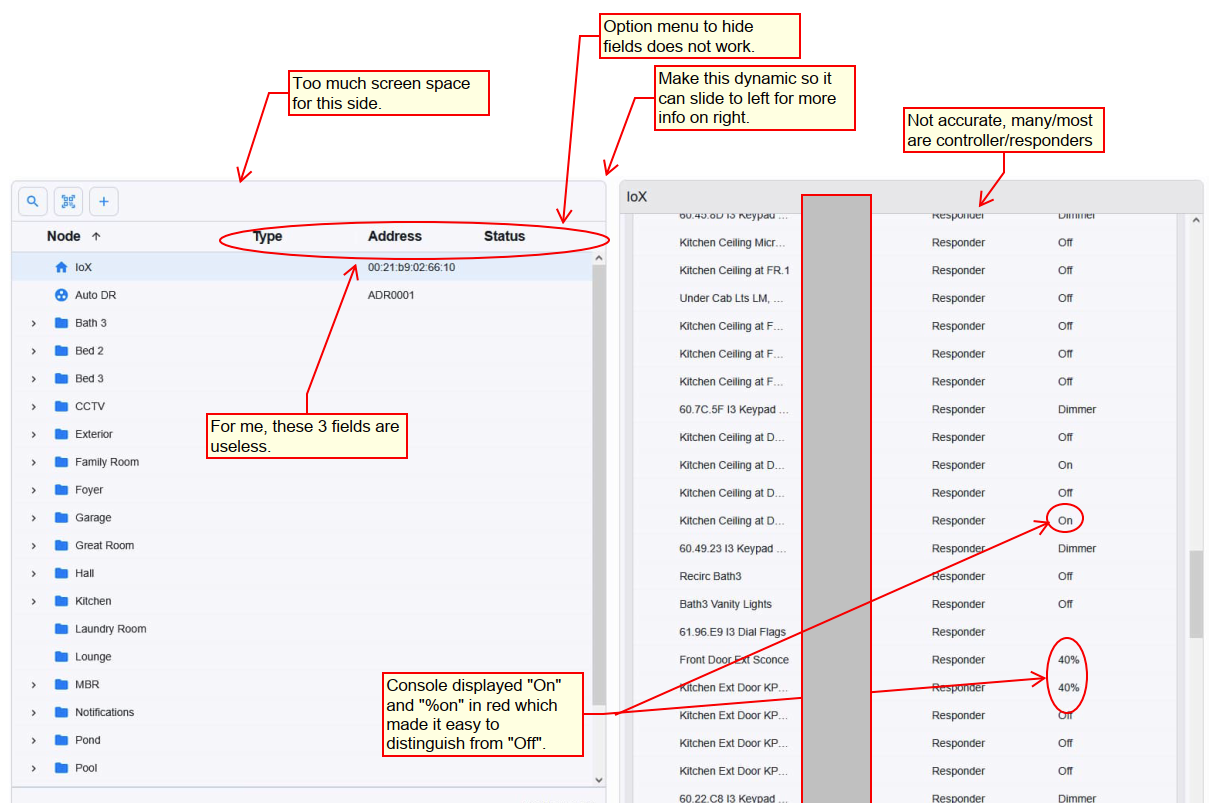Click the IoX panel scrollbar thumb

pos(1196,594)
